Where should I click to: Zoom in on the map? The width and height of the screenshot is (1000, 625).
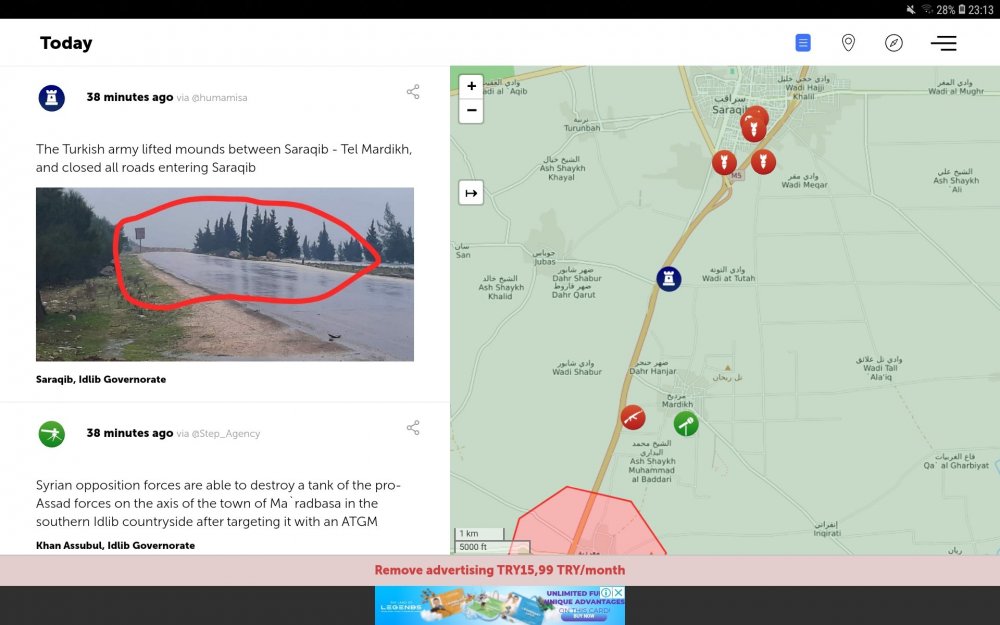coord(471,86)
